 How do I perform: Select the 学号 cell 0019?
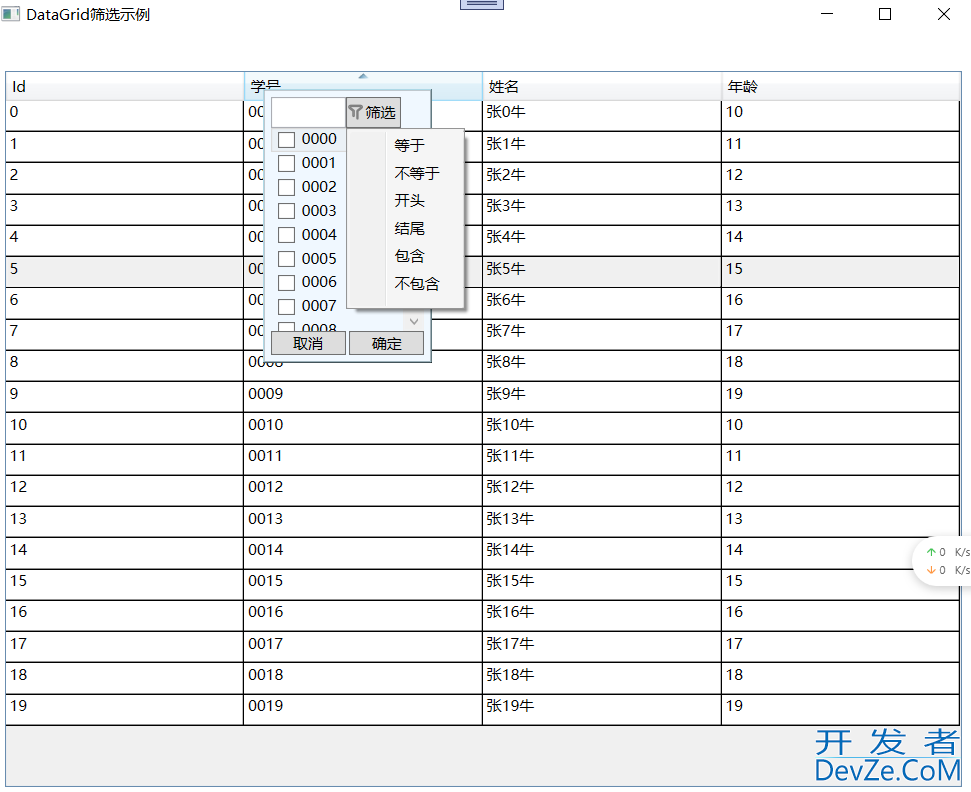click(x=363, y=710)
